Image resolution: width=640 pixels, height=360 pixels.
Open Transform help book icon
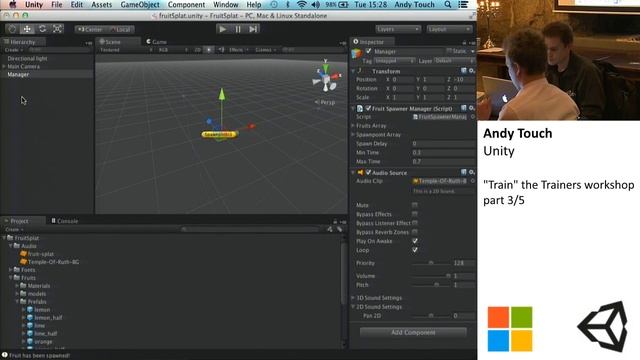[464, 71]
